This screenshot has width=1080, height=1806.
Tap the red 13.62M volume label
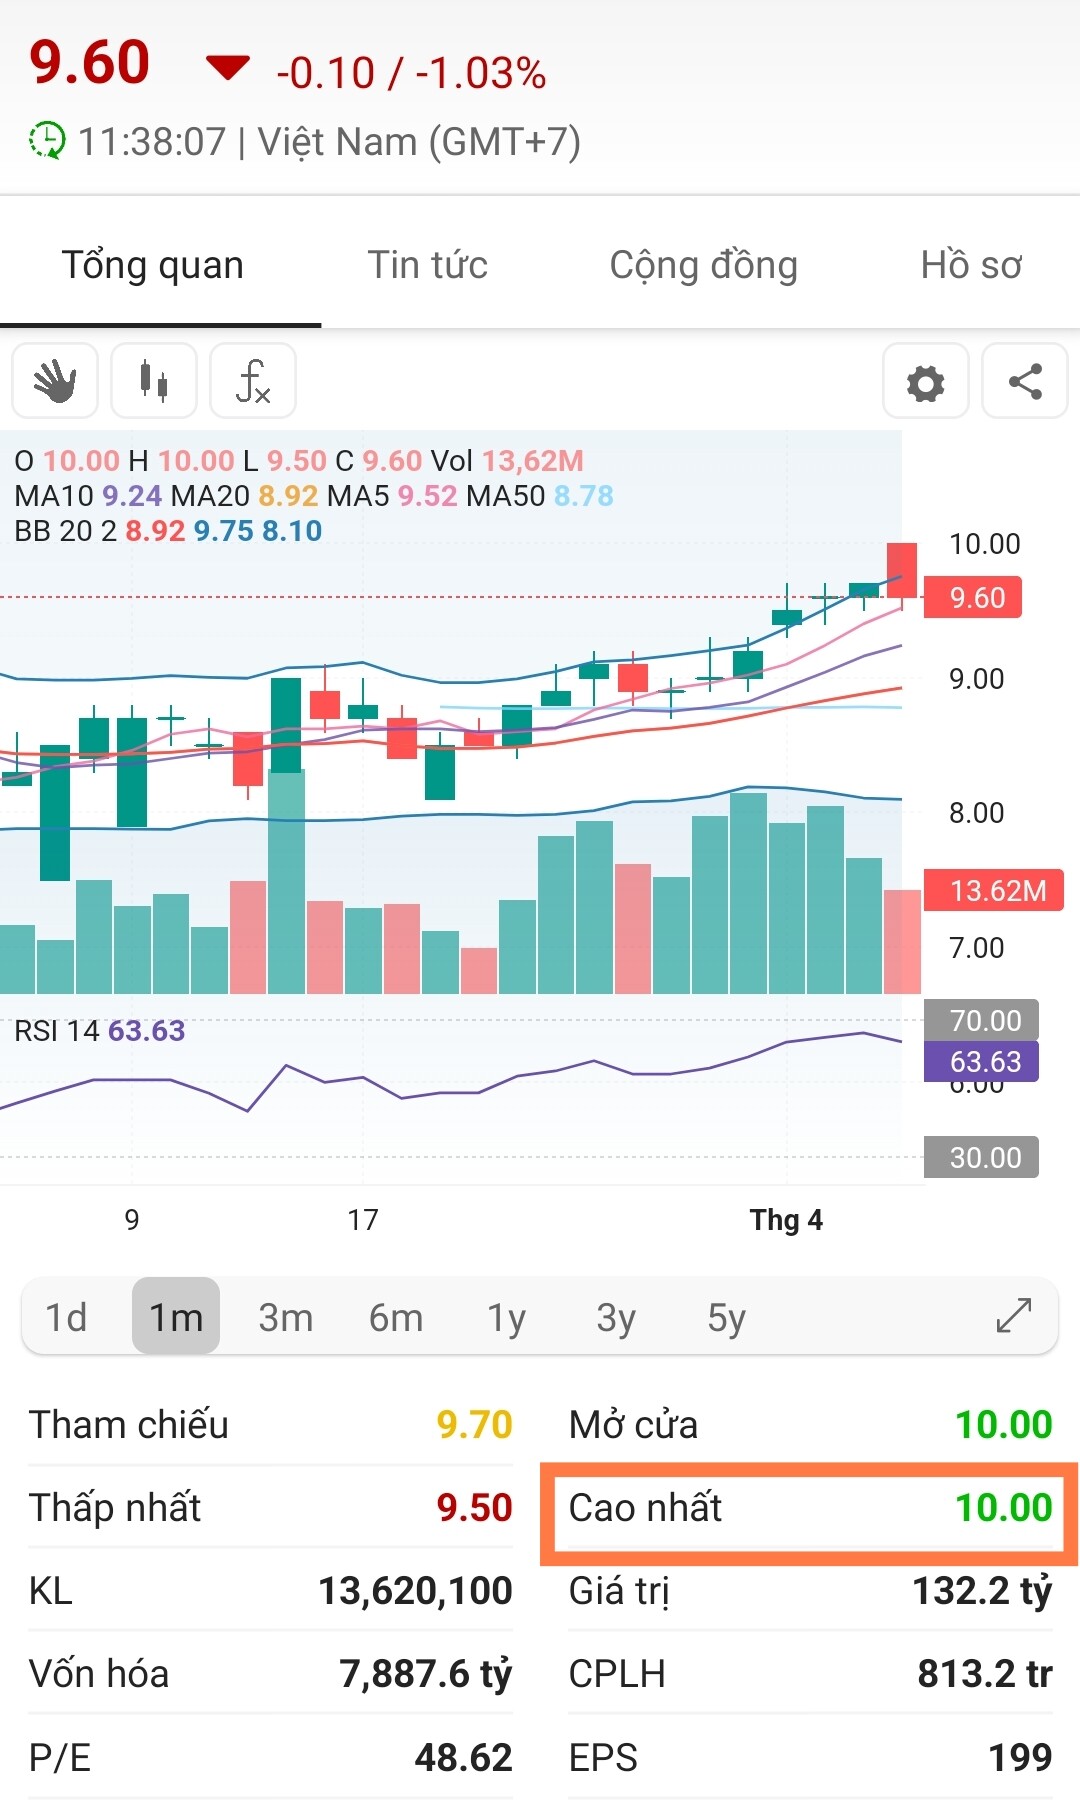point(996,890)
